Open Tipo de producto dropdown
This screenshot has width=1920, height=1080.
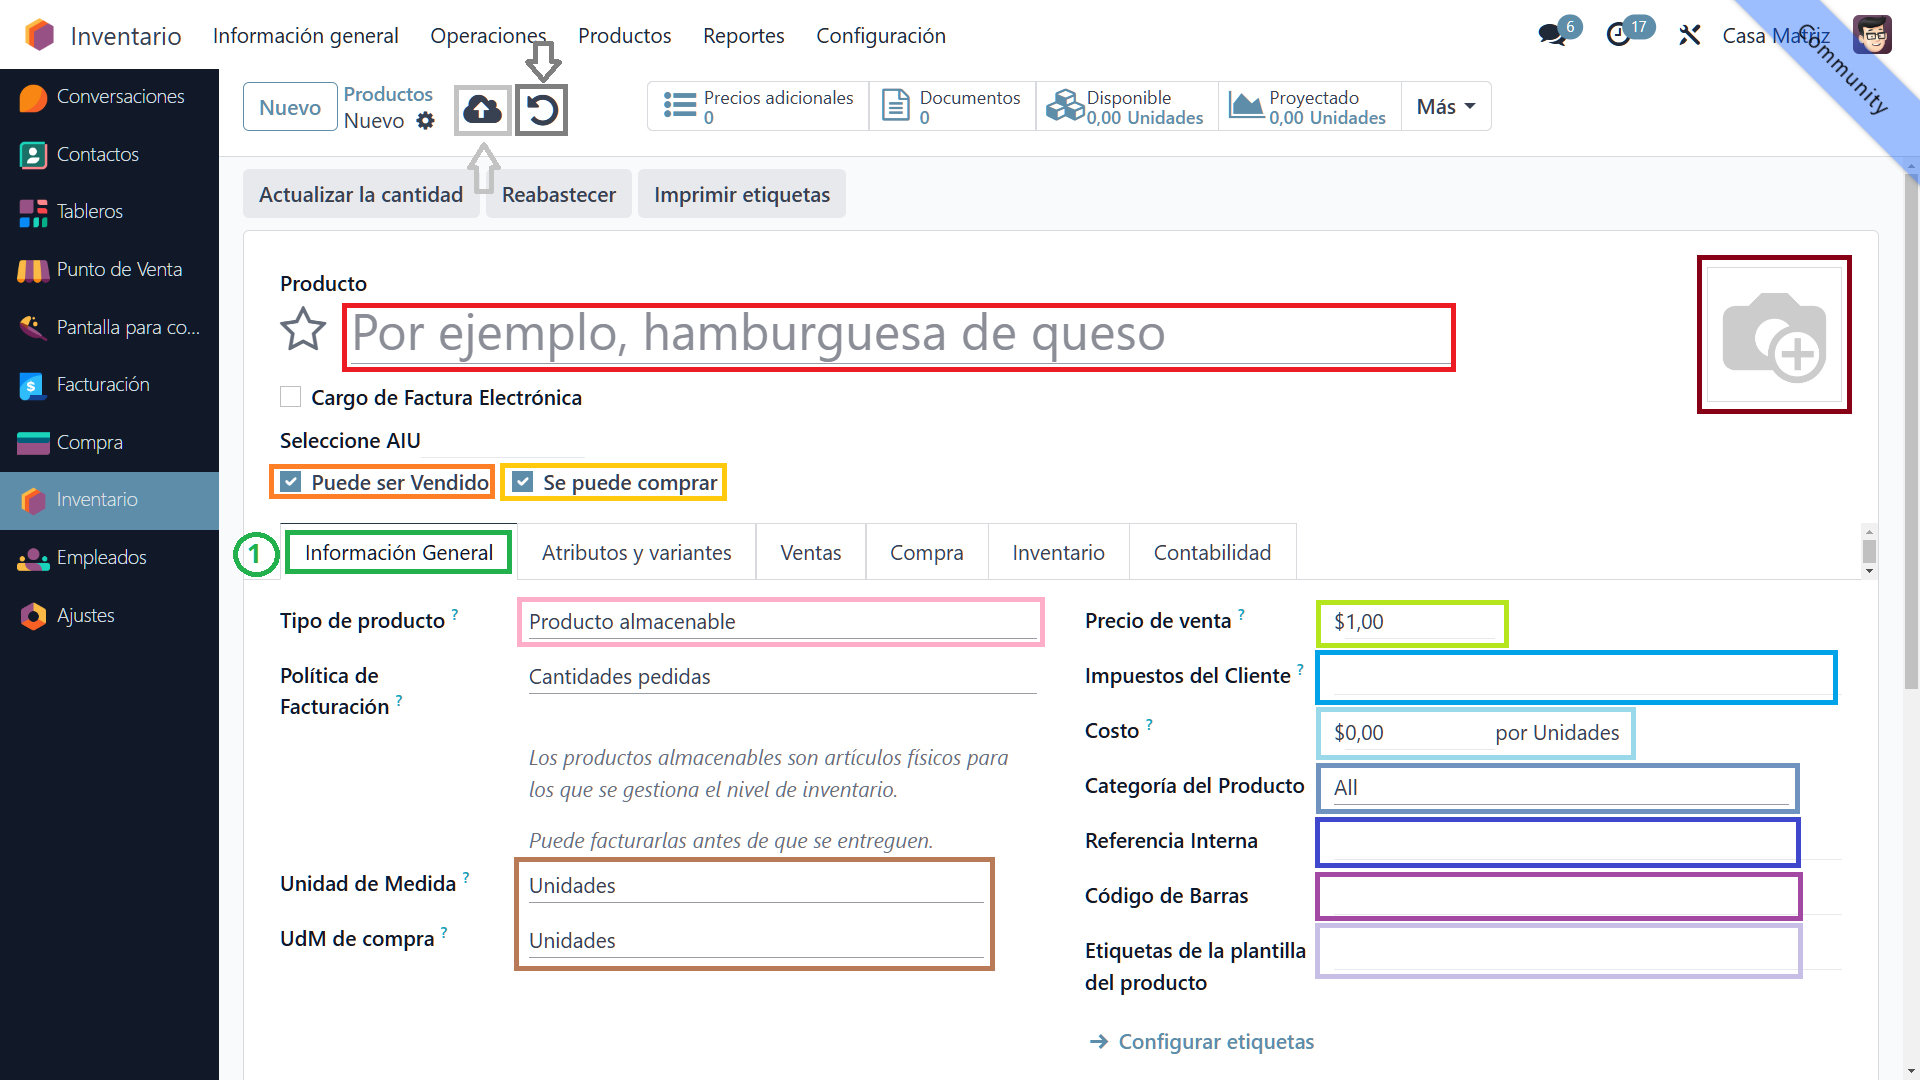point(781,622)
